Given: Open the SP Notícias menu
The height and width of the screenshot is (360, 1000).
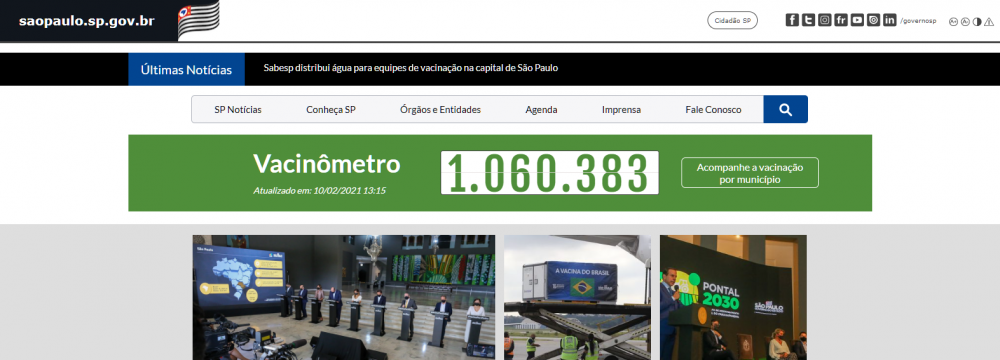Looking at the screenshot, I should [x=238, y=109].
